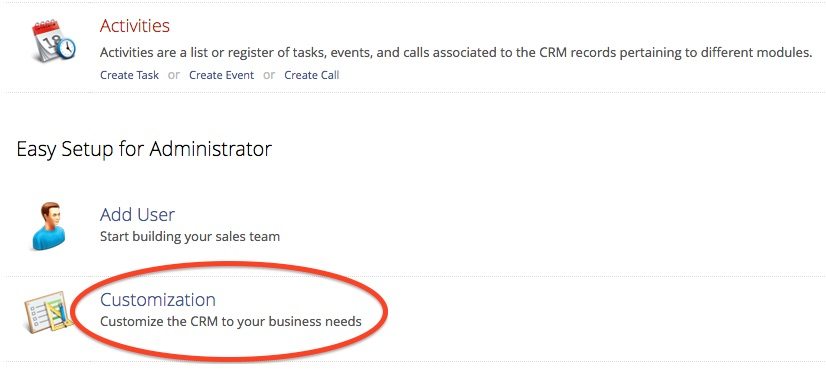826x388 pixels.
Task: Click the dotted divider beneath Activities links
Action: click(x=413, y=92)
